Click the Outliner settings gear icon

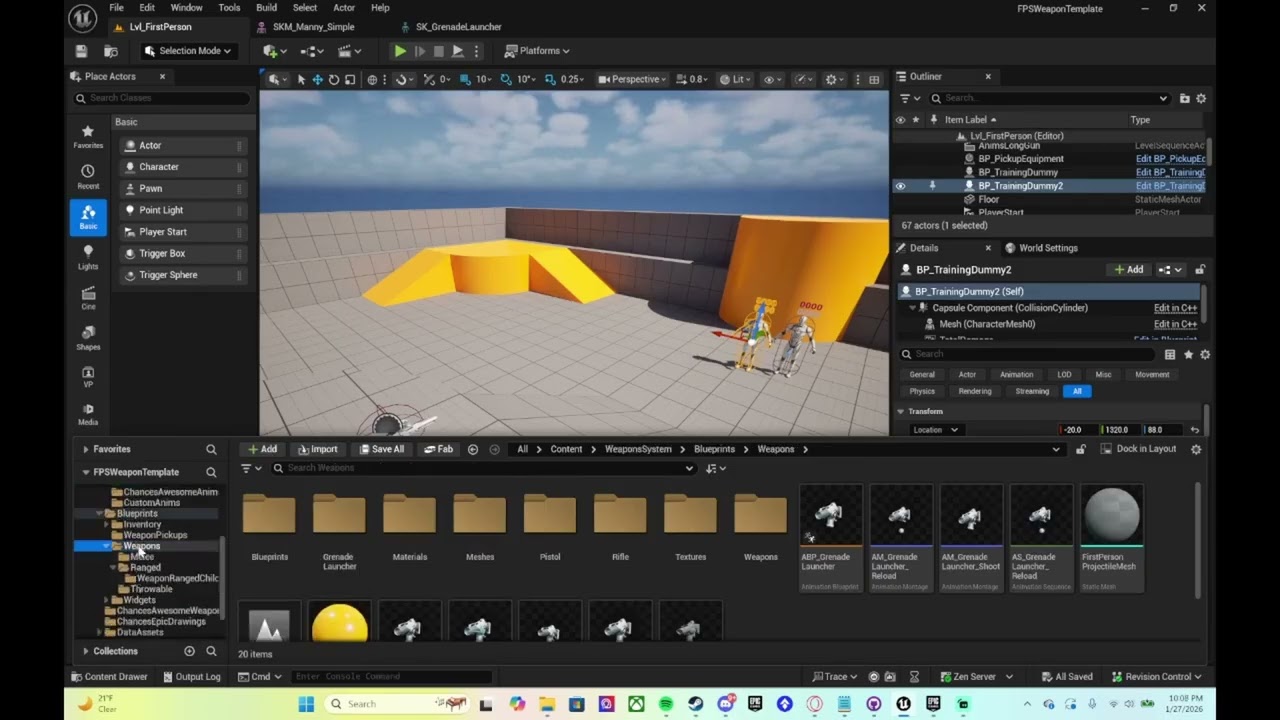(1201, 98)
